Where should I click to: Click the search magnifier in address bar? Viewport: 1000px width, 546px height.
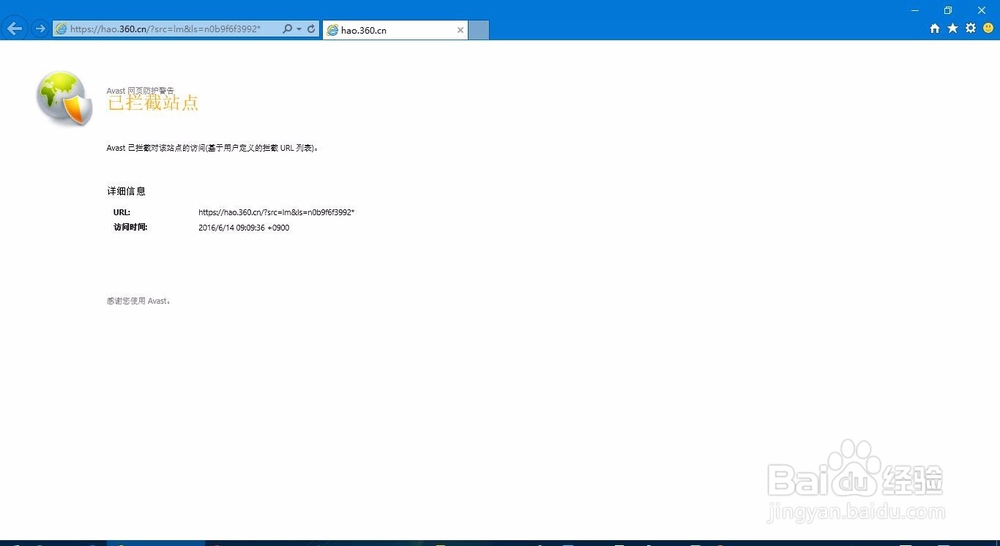click(x=287, y=29)
